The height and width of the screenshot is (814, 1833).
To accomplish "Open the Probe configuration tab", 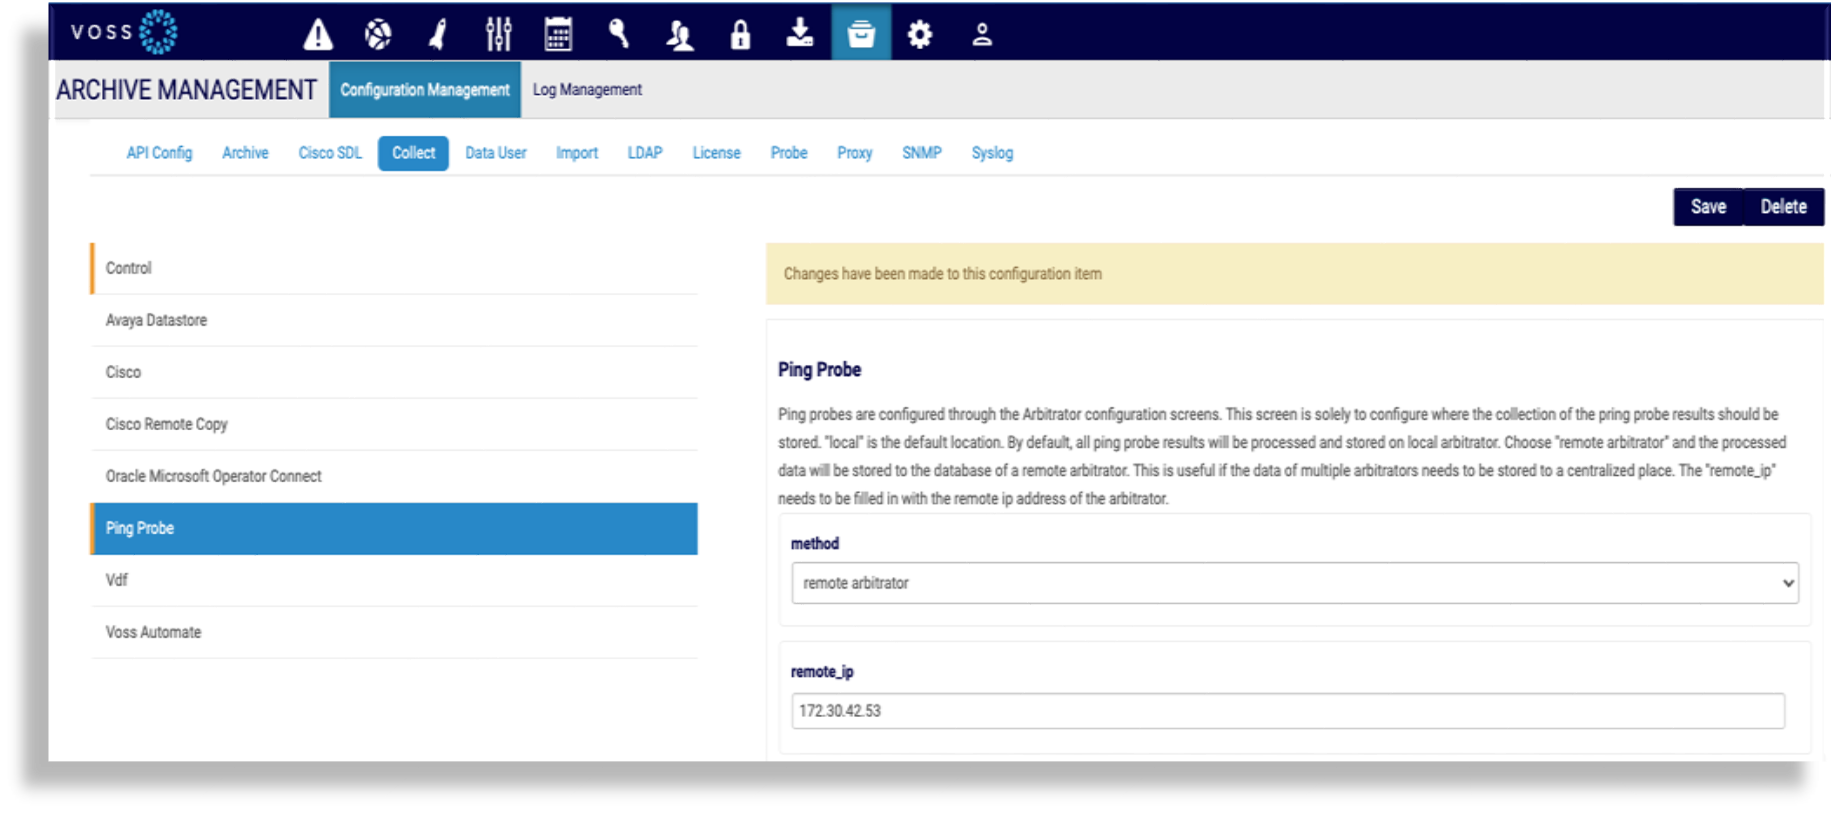I will click(788, 153).
